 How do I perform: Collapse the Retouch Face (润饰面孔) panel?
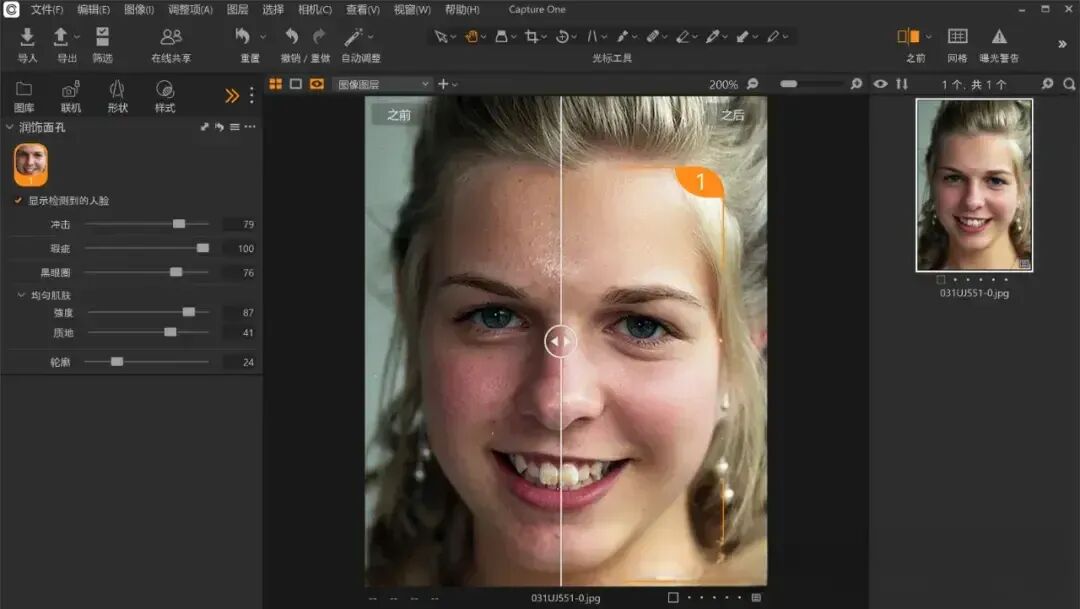click(10, 127)
